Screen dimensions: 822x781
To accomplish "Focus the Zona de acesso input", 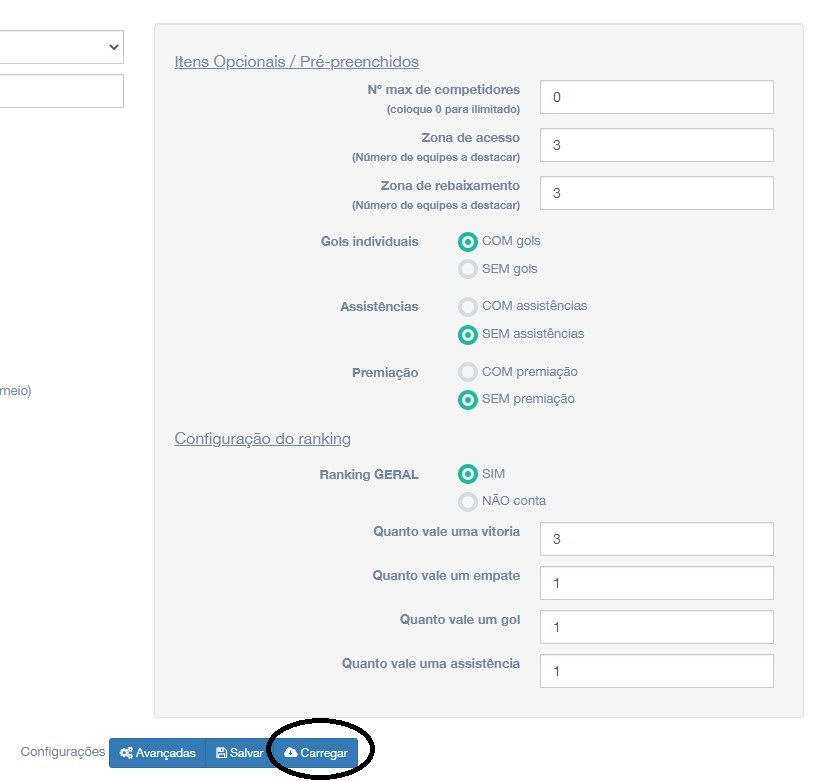I will pyautogui.click(x=656, y=145).
